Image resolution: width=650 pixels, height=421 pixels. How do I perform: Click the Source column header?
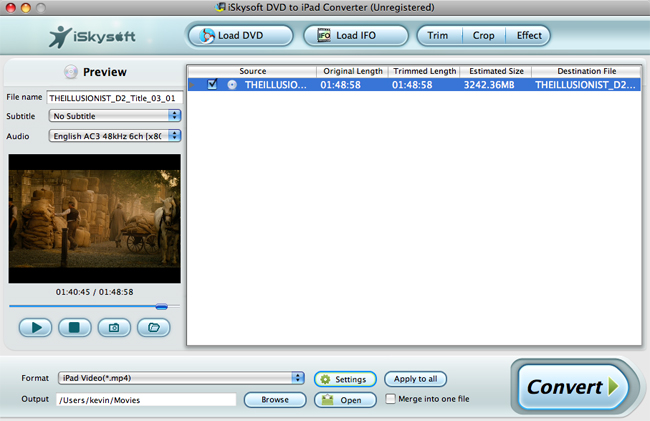(252, 71)
